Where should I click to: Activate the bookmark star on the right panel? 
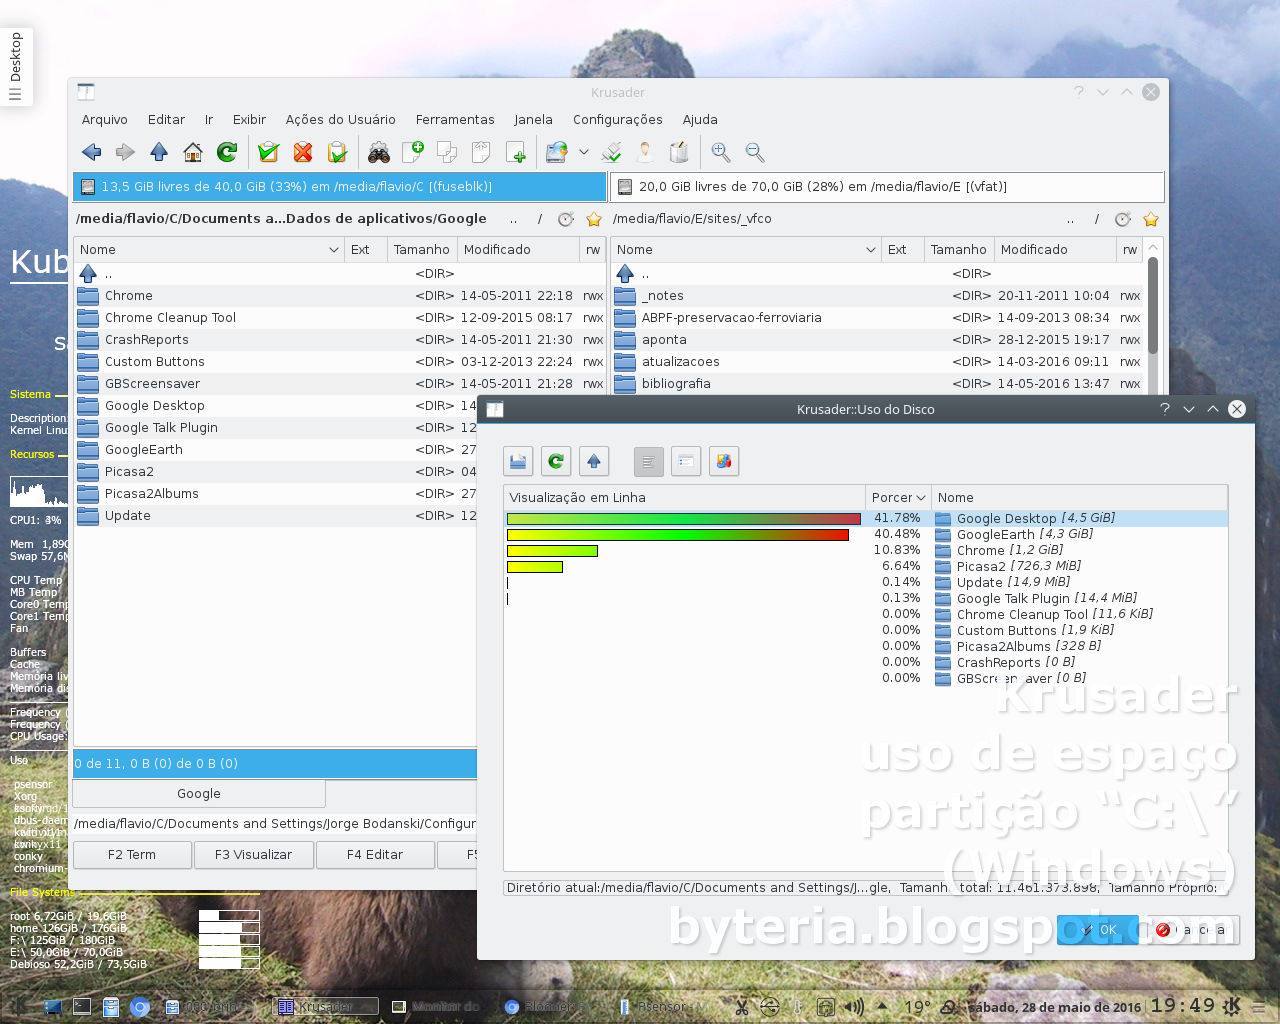click(x=1150, y=219)
